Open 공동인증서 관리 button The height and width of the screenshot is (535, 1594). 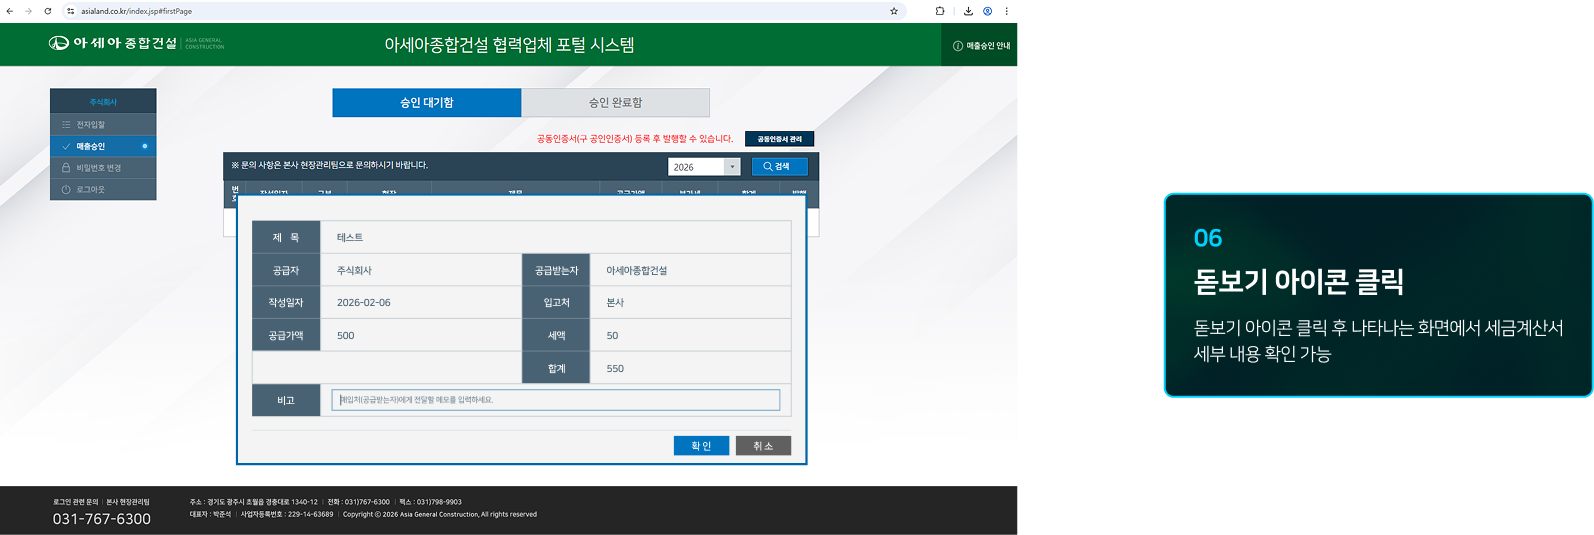point(779,139)
